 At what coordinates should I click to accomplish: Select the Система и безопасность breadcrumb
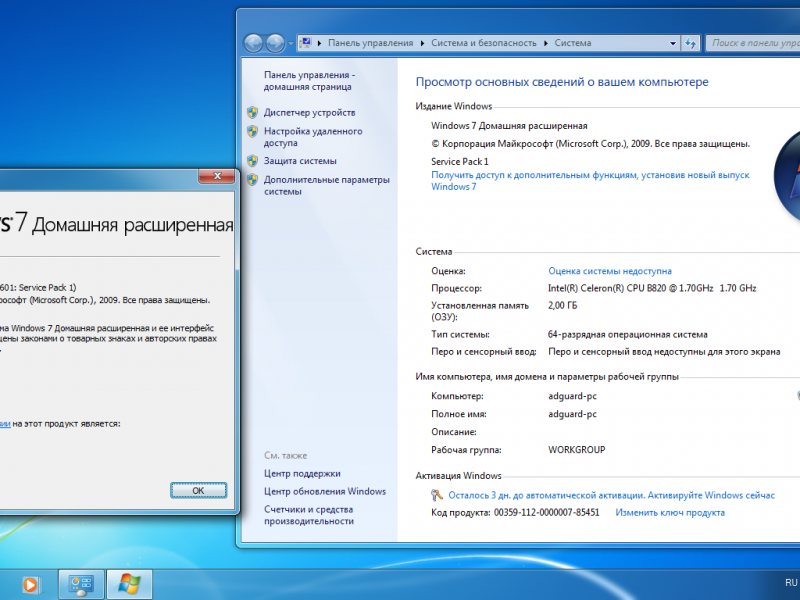484,43
